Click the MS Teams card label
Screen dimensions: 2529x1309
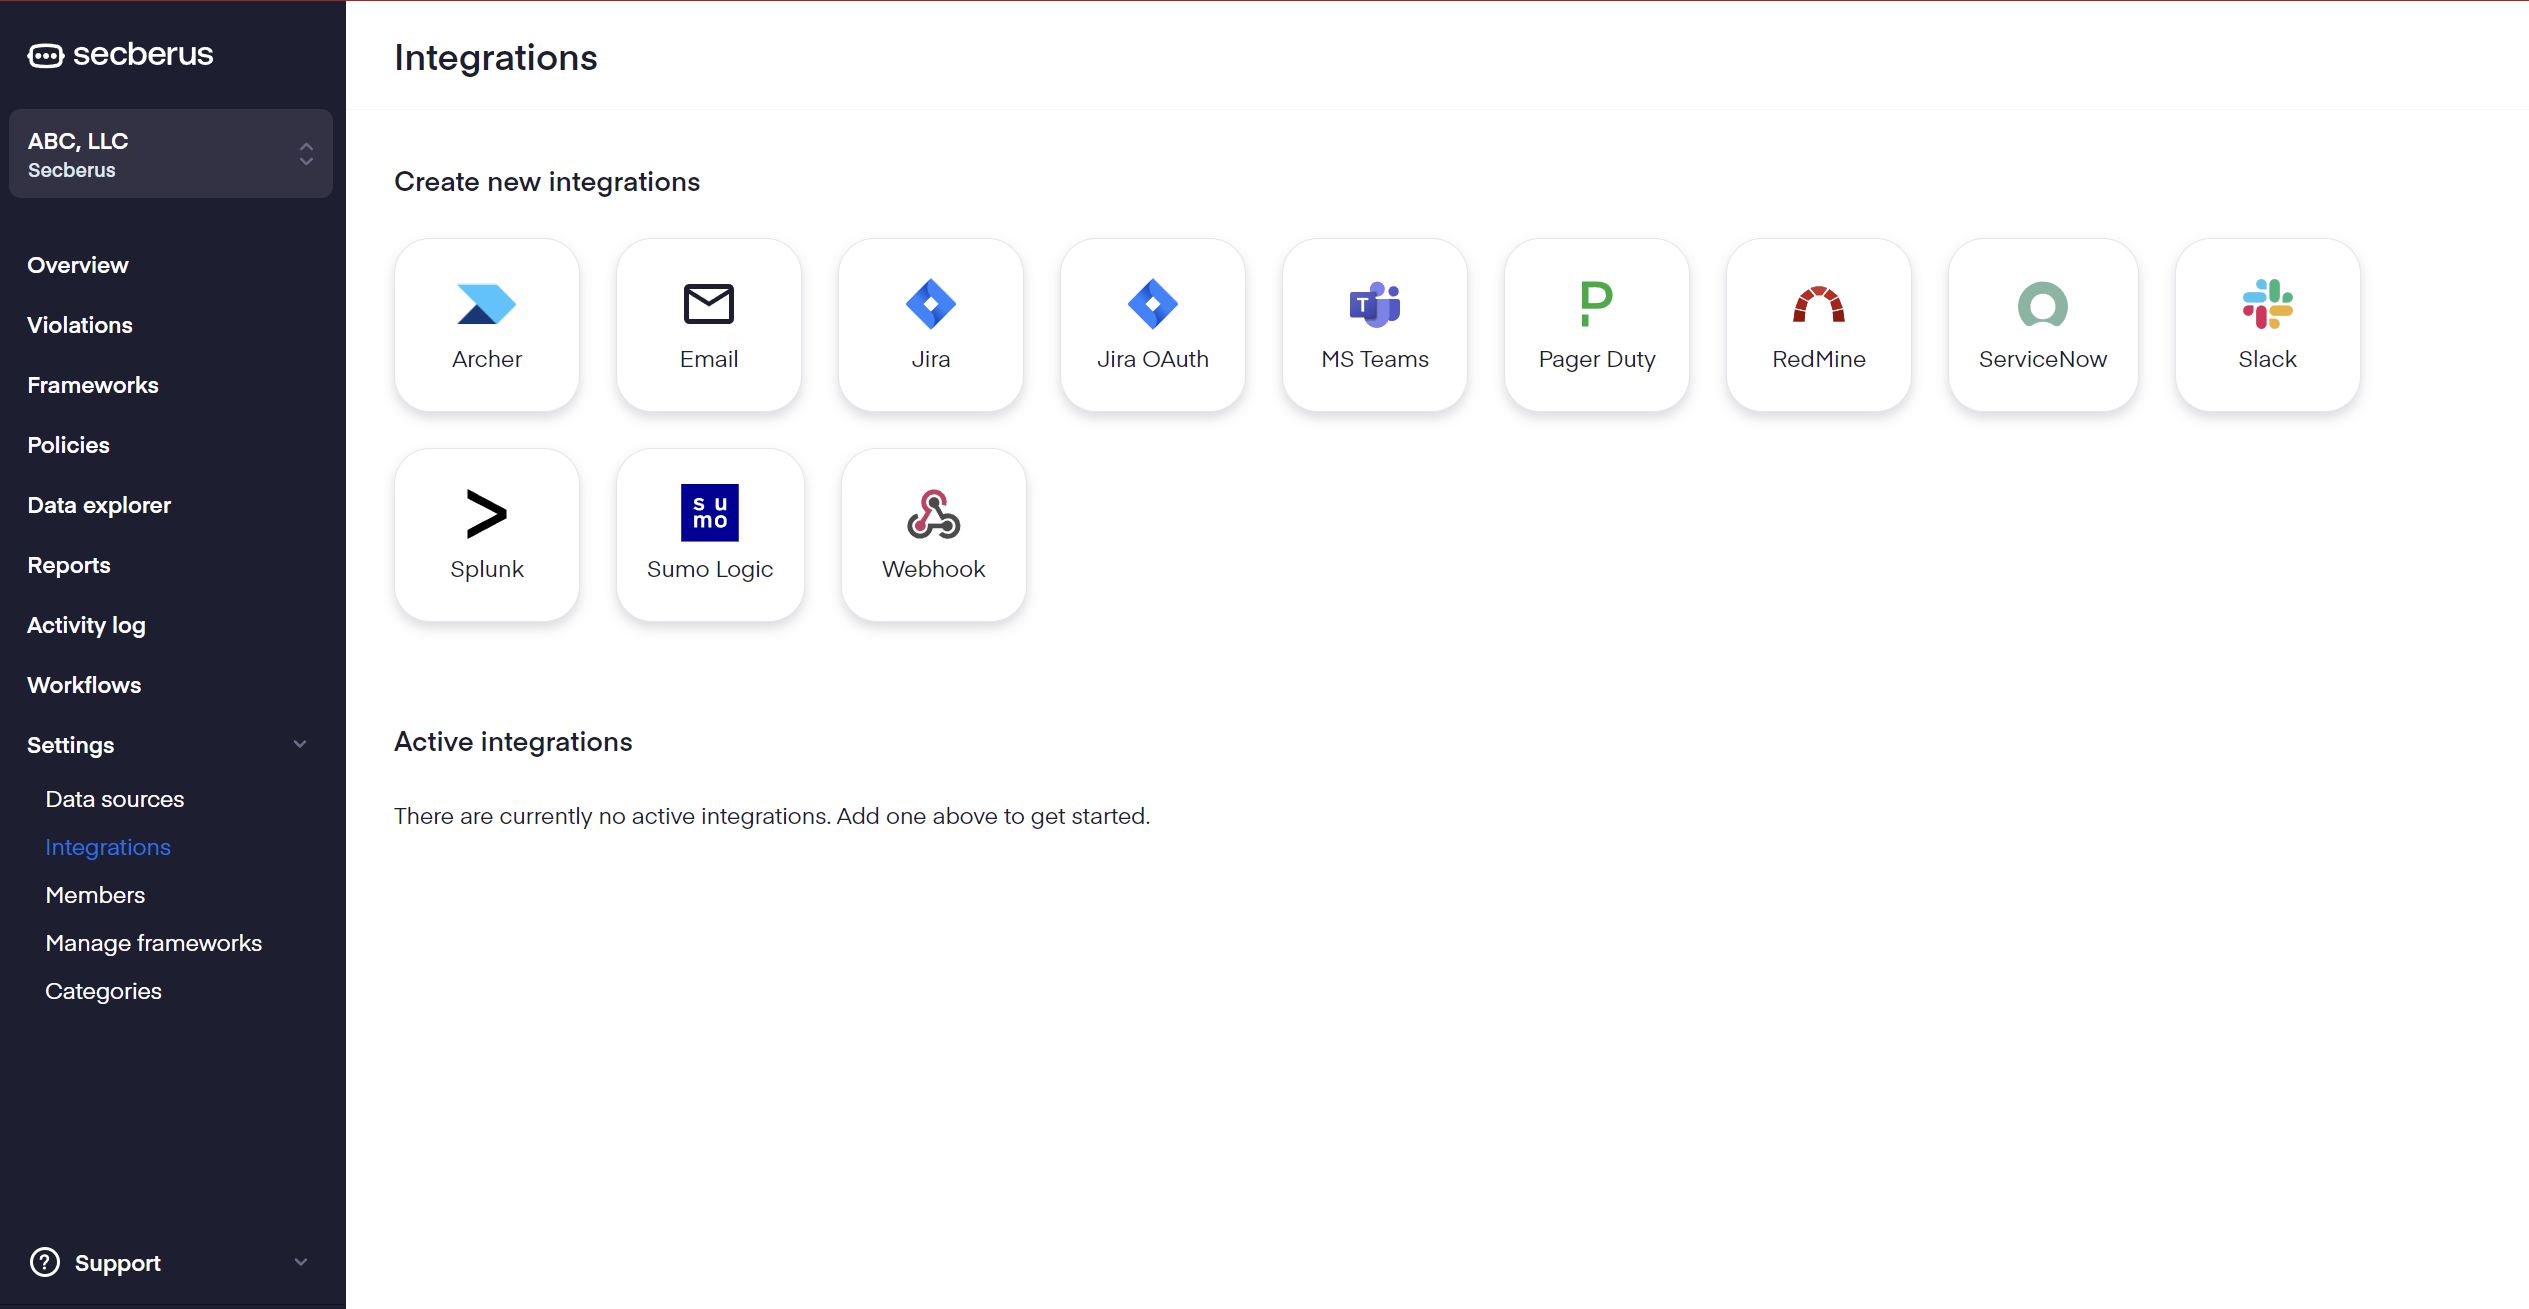pyautogui.click(x=1375, y=359)
